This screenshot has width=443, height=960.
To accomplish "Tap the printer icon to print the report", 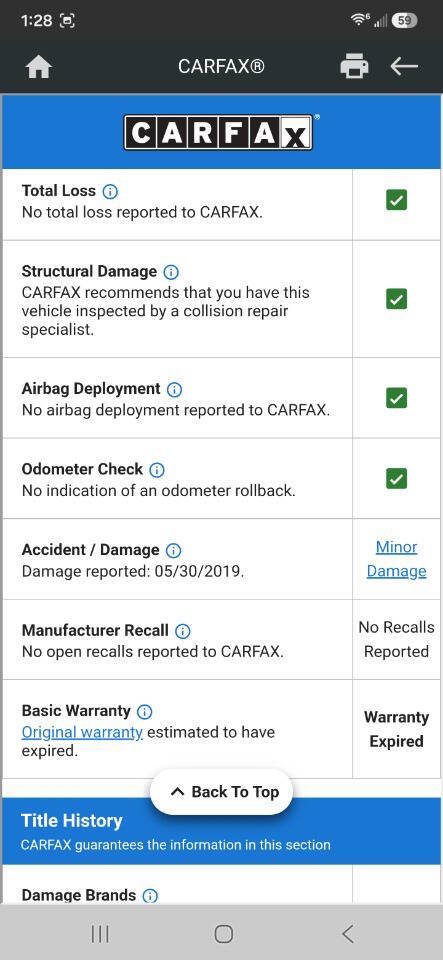I will [354, 66].
